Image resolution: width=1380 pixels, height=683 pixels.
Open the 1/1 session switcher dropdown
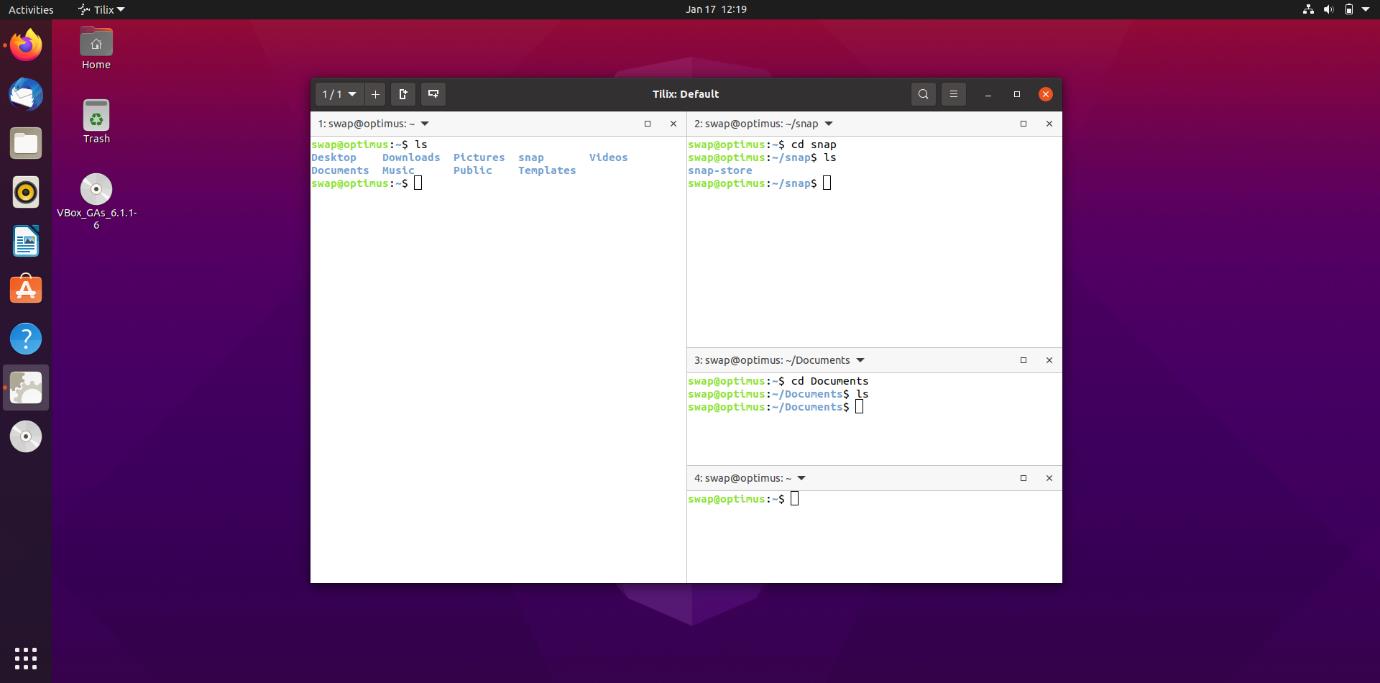(x=338, y=94)
